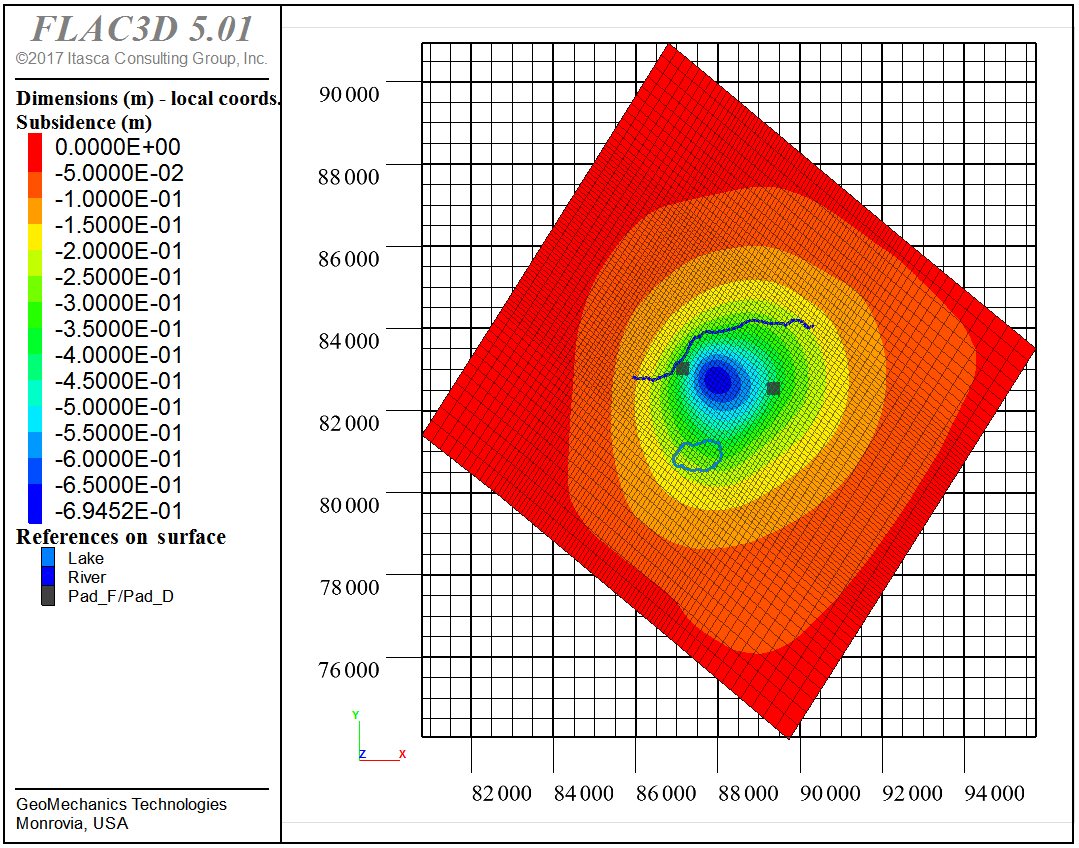
Task: Click the 0.0000E+00 legend value
Action: [x=118, y=147]
